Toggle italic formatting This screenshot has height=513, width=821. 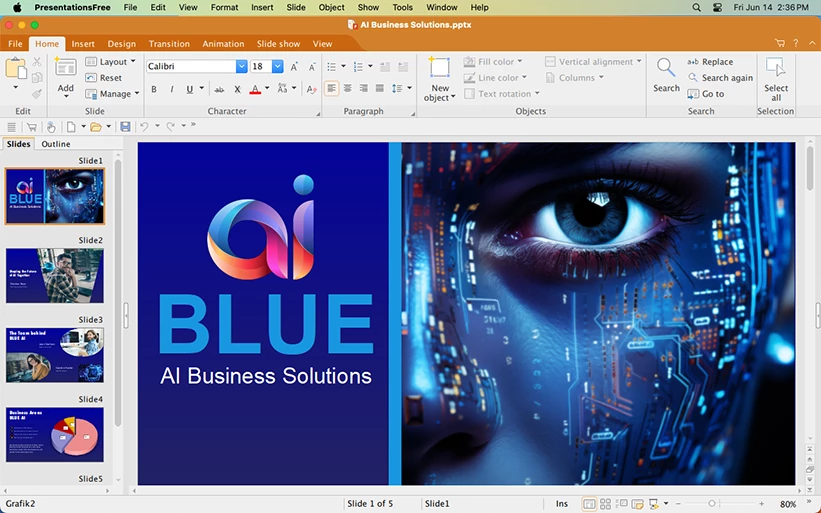click(171, 89)
